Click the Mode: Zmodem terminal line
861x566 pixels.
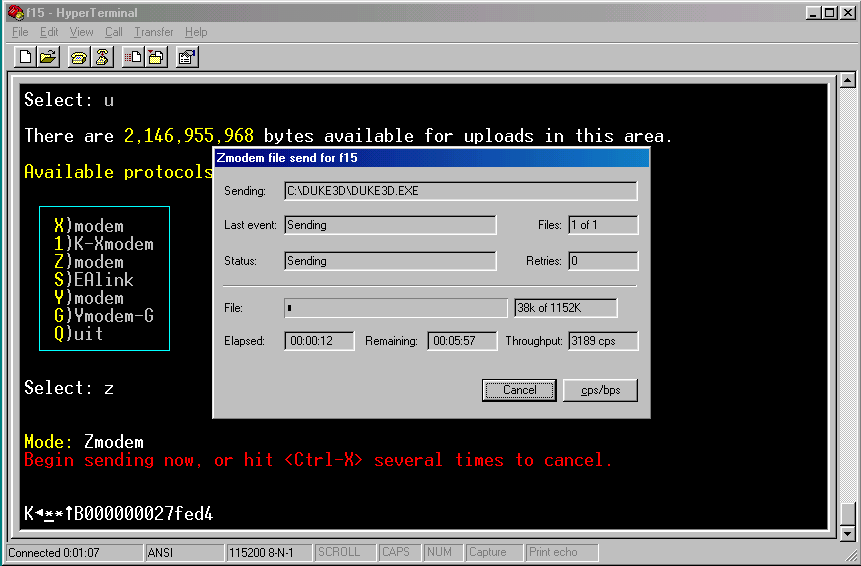84,442
